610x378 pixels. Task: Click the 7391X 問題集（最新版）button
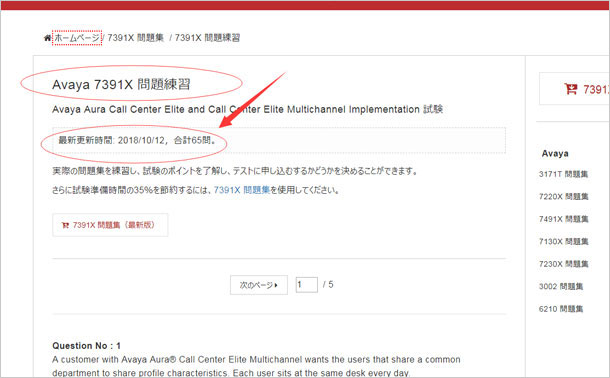(110, 225)
